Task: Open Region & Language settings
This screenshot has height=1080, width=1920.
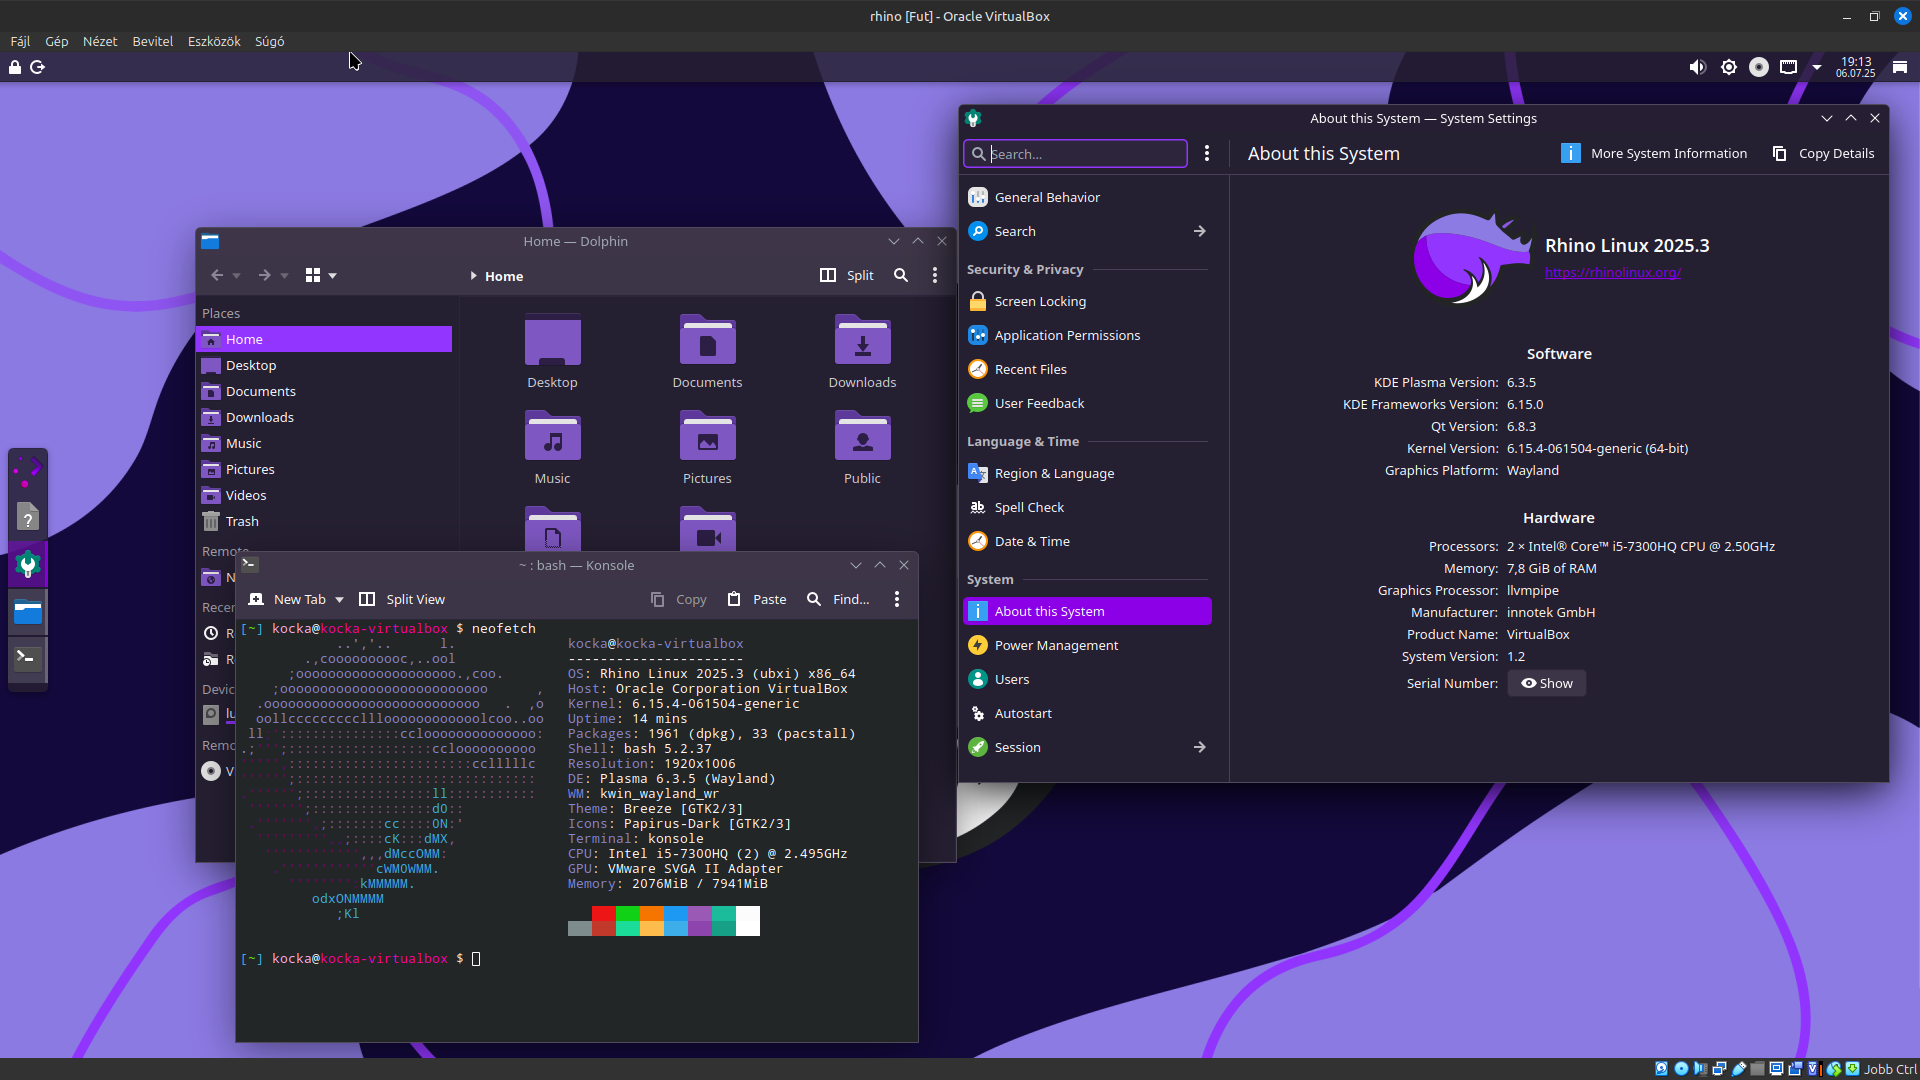Action: 1087,473
